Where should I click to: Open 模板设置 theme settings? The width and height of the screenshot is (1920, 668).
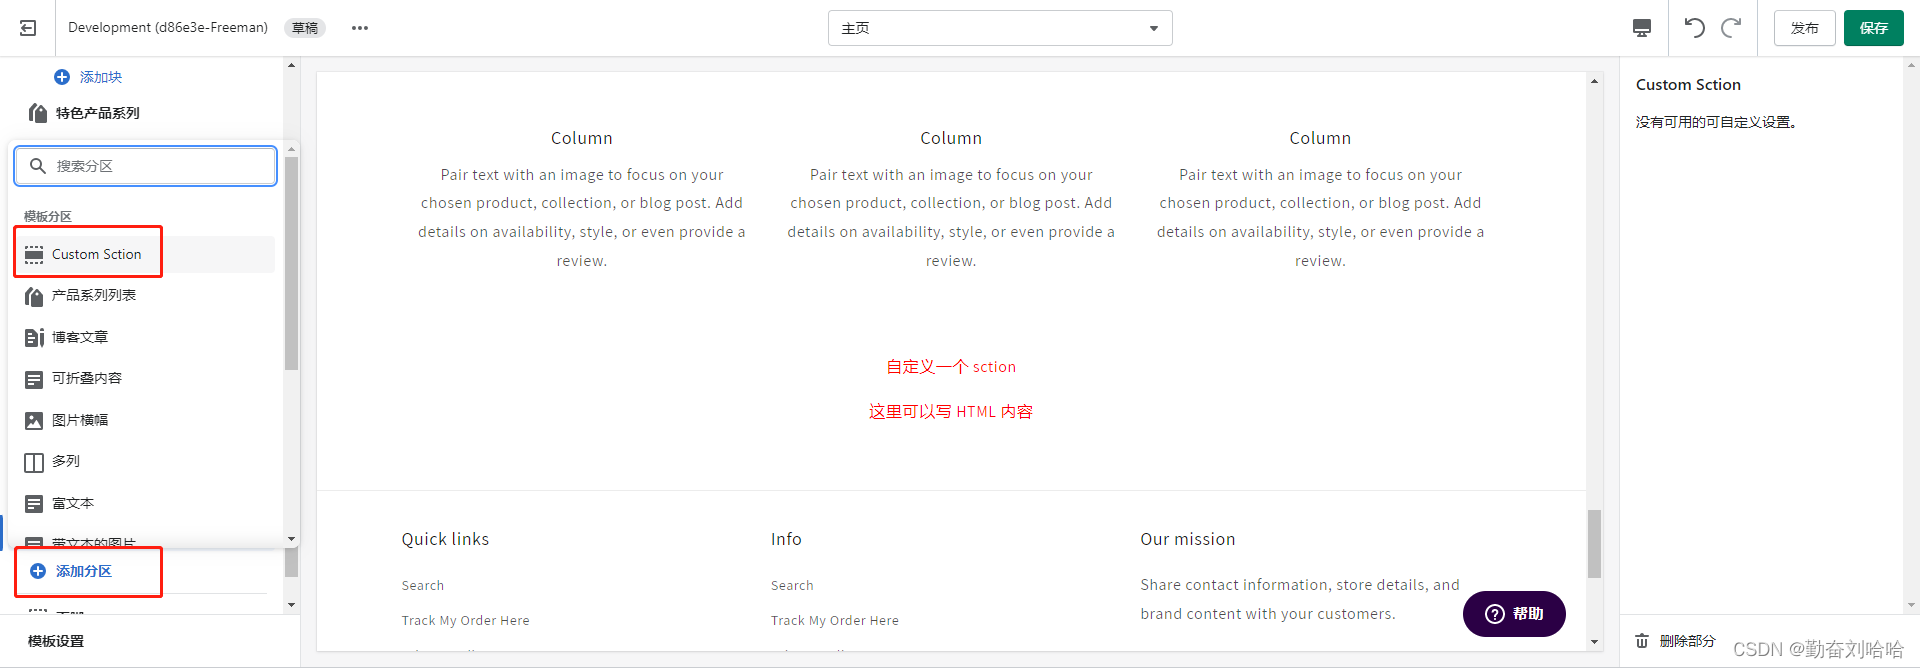click(x=56, y=641)
